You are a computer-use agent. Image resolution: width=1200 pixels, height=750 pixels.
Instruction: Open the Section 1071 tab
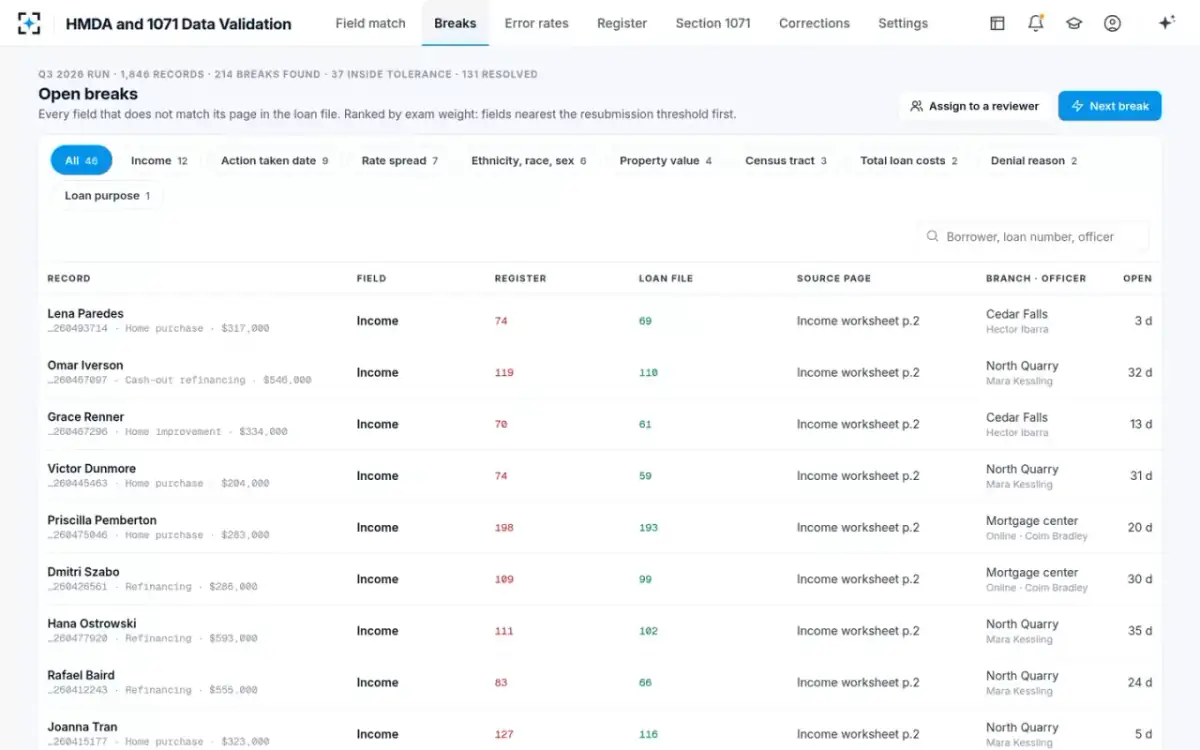click(x=713, y=23)
